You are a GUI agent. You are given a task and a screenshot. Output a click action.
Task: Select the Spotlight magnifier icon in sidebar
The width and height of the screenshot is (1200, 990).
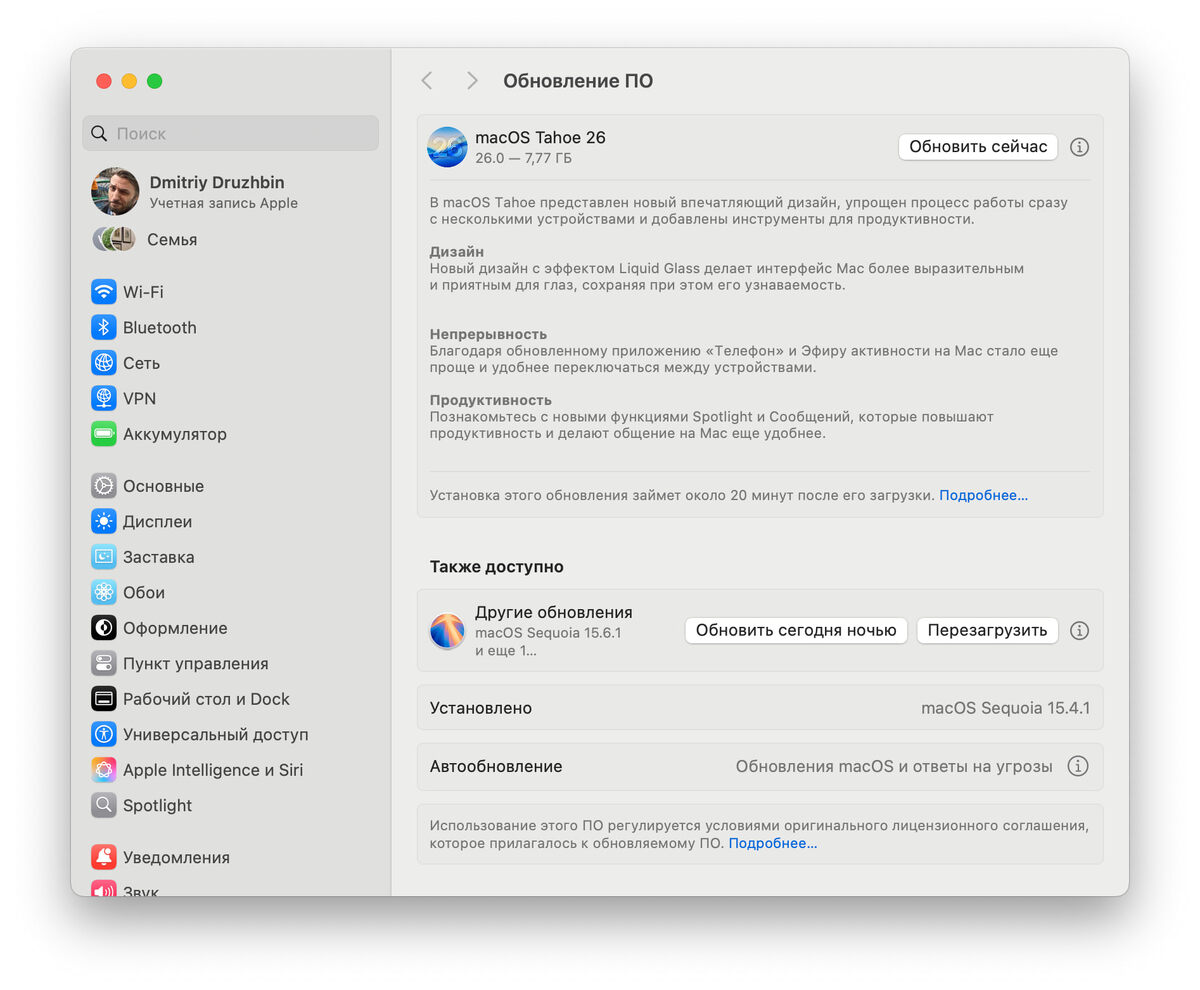(104, 806)
